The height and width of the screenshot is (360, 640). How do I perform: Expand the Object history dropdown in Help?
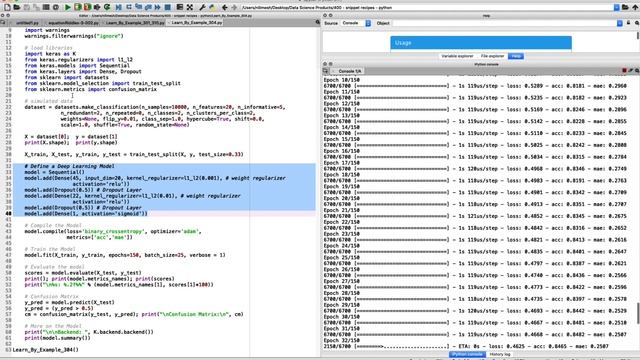coord(620,23)
